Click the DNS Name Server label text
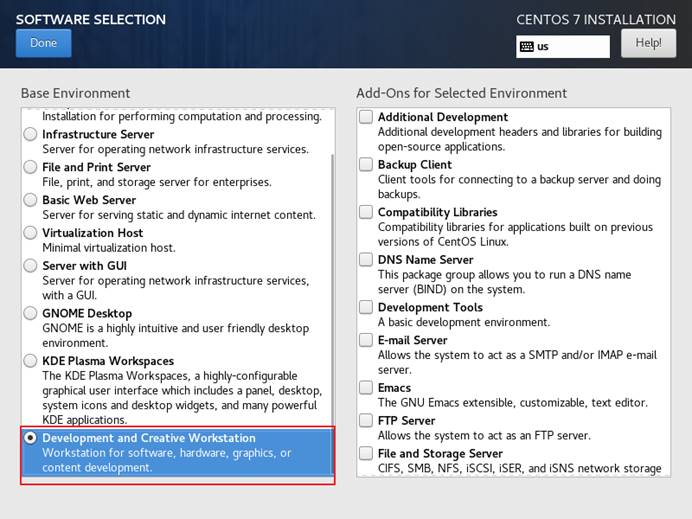The height and width of the screenshot is (519, 692). click(425, 260)
